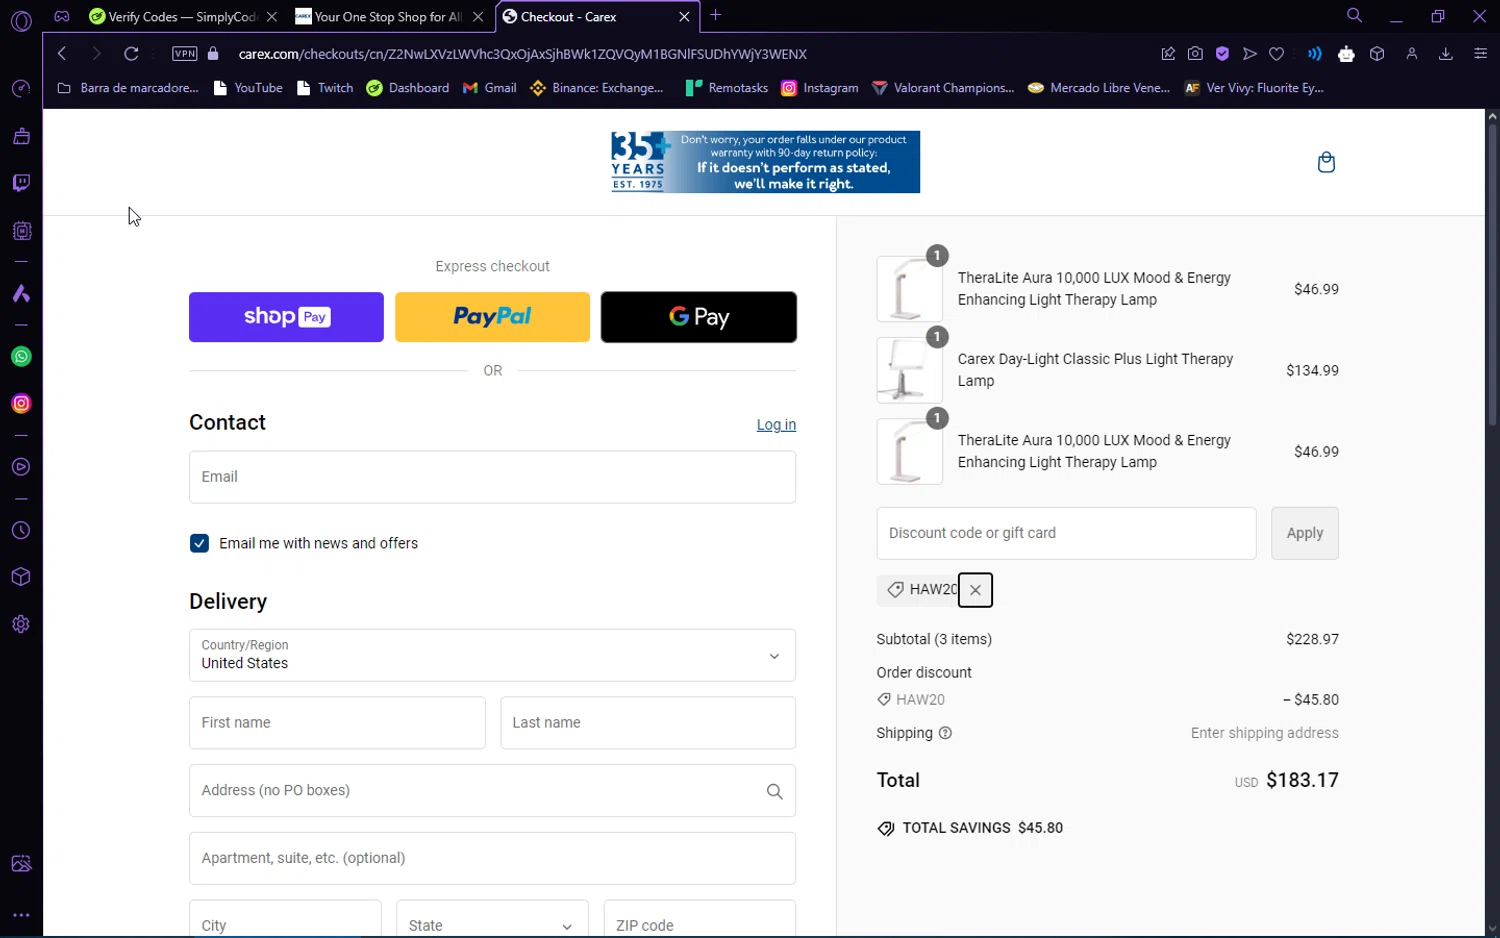Open the Easy Setup menu icon
The width and height of the screenshot is (1500, 938).
click(1480, 54)
